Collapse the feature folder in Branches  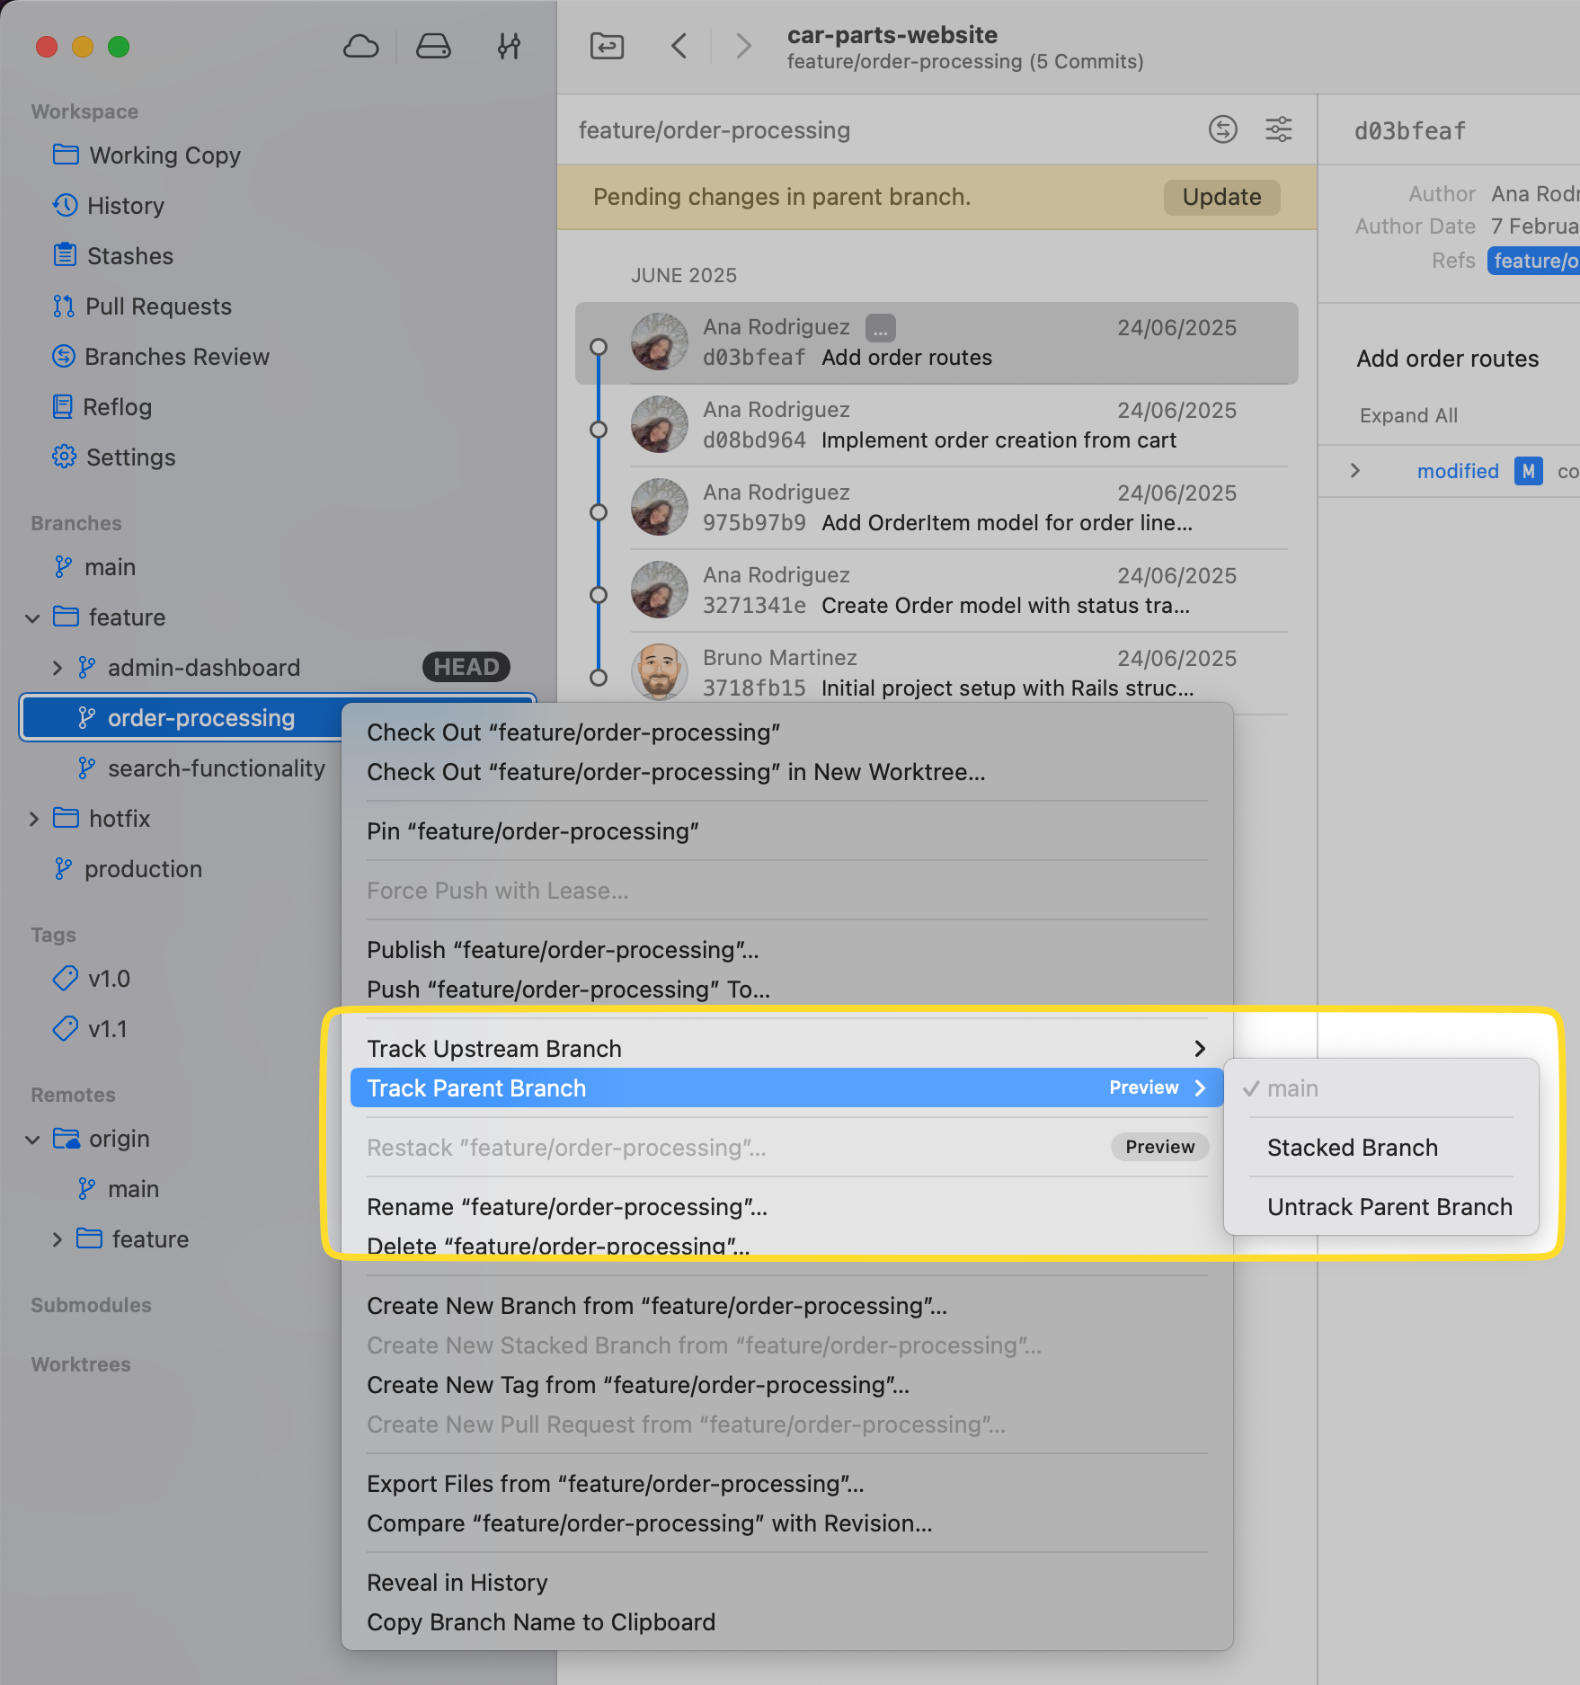(x=33, y=618)
